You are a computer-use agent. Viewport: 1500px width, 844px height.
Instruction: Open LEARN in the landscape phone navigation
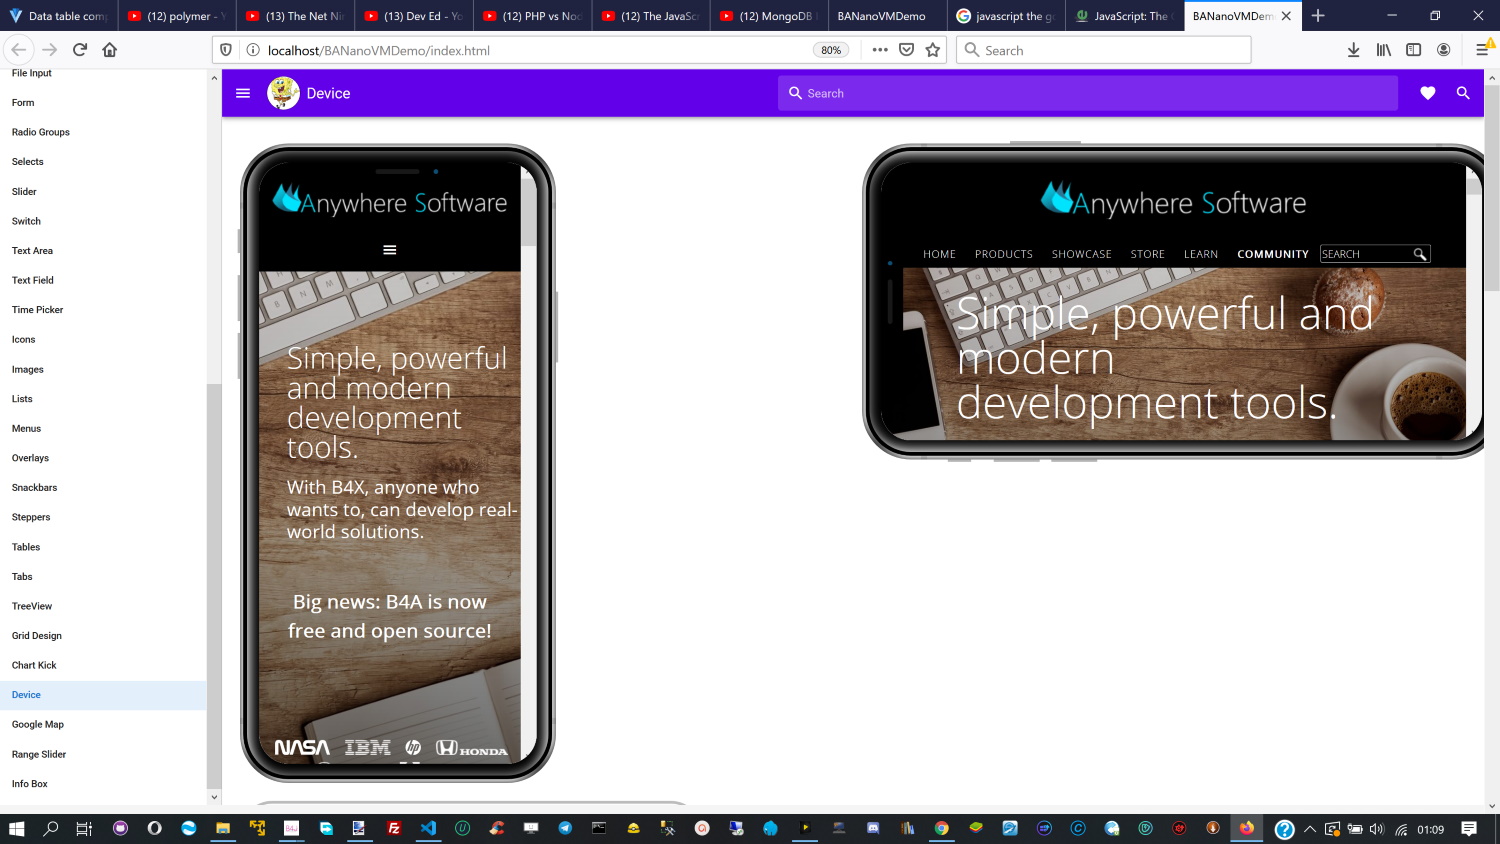1201,254
